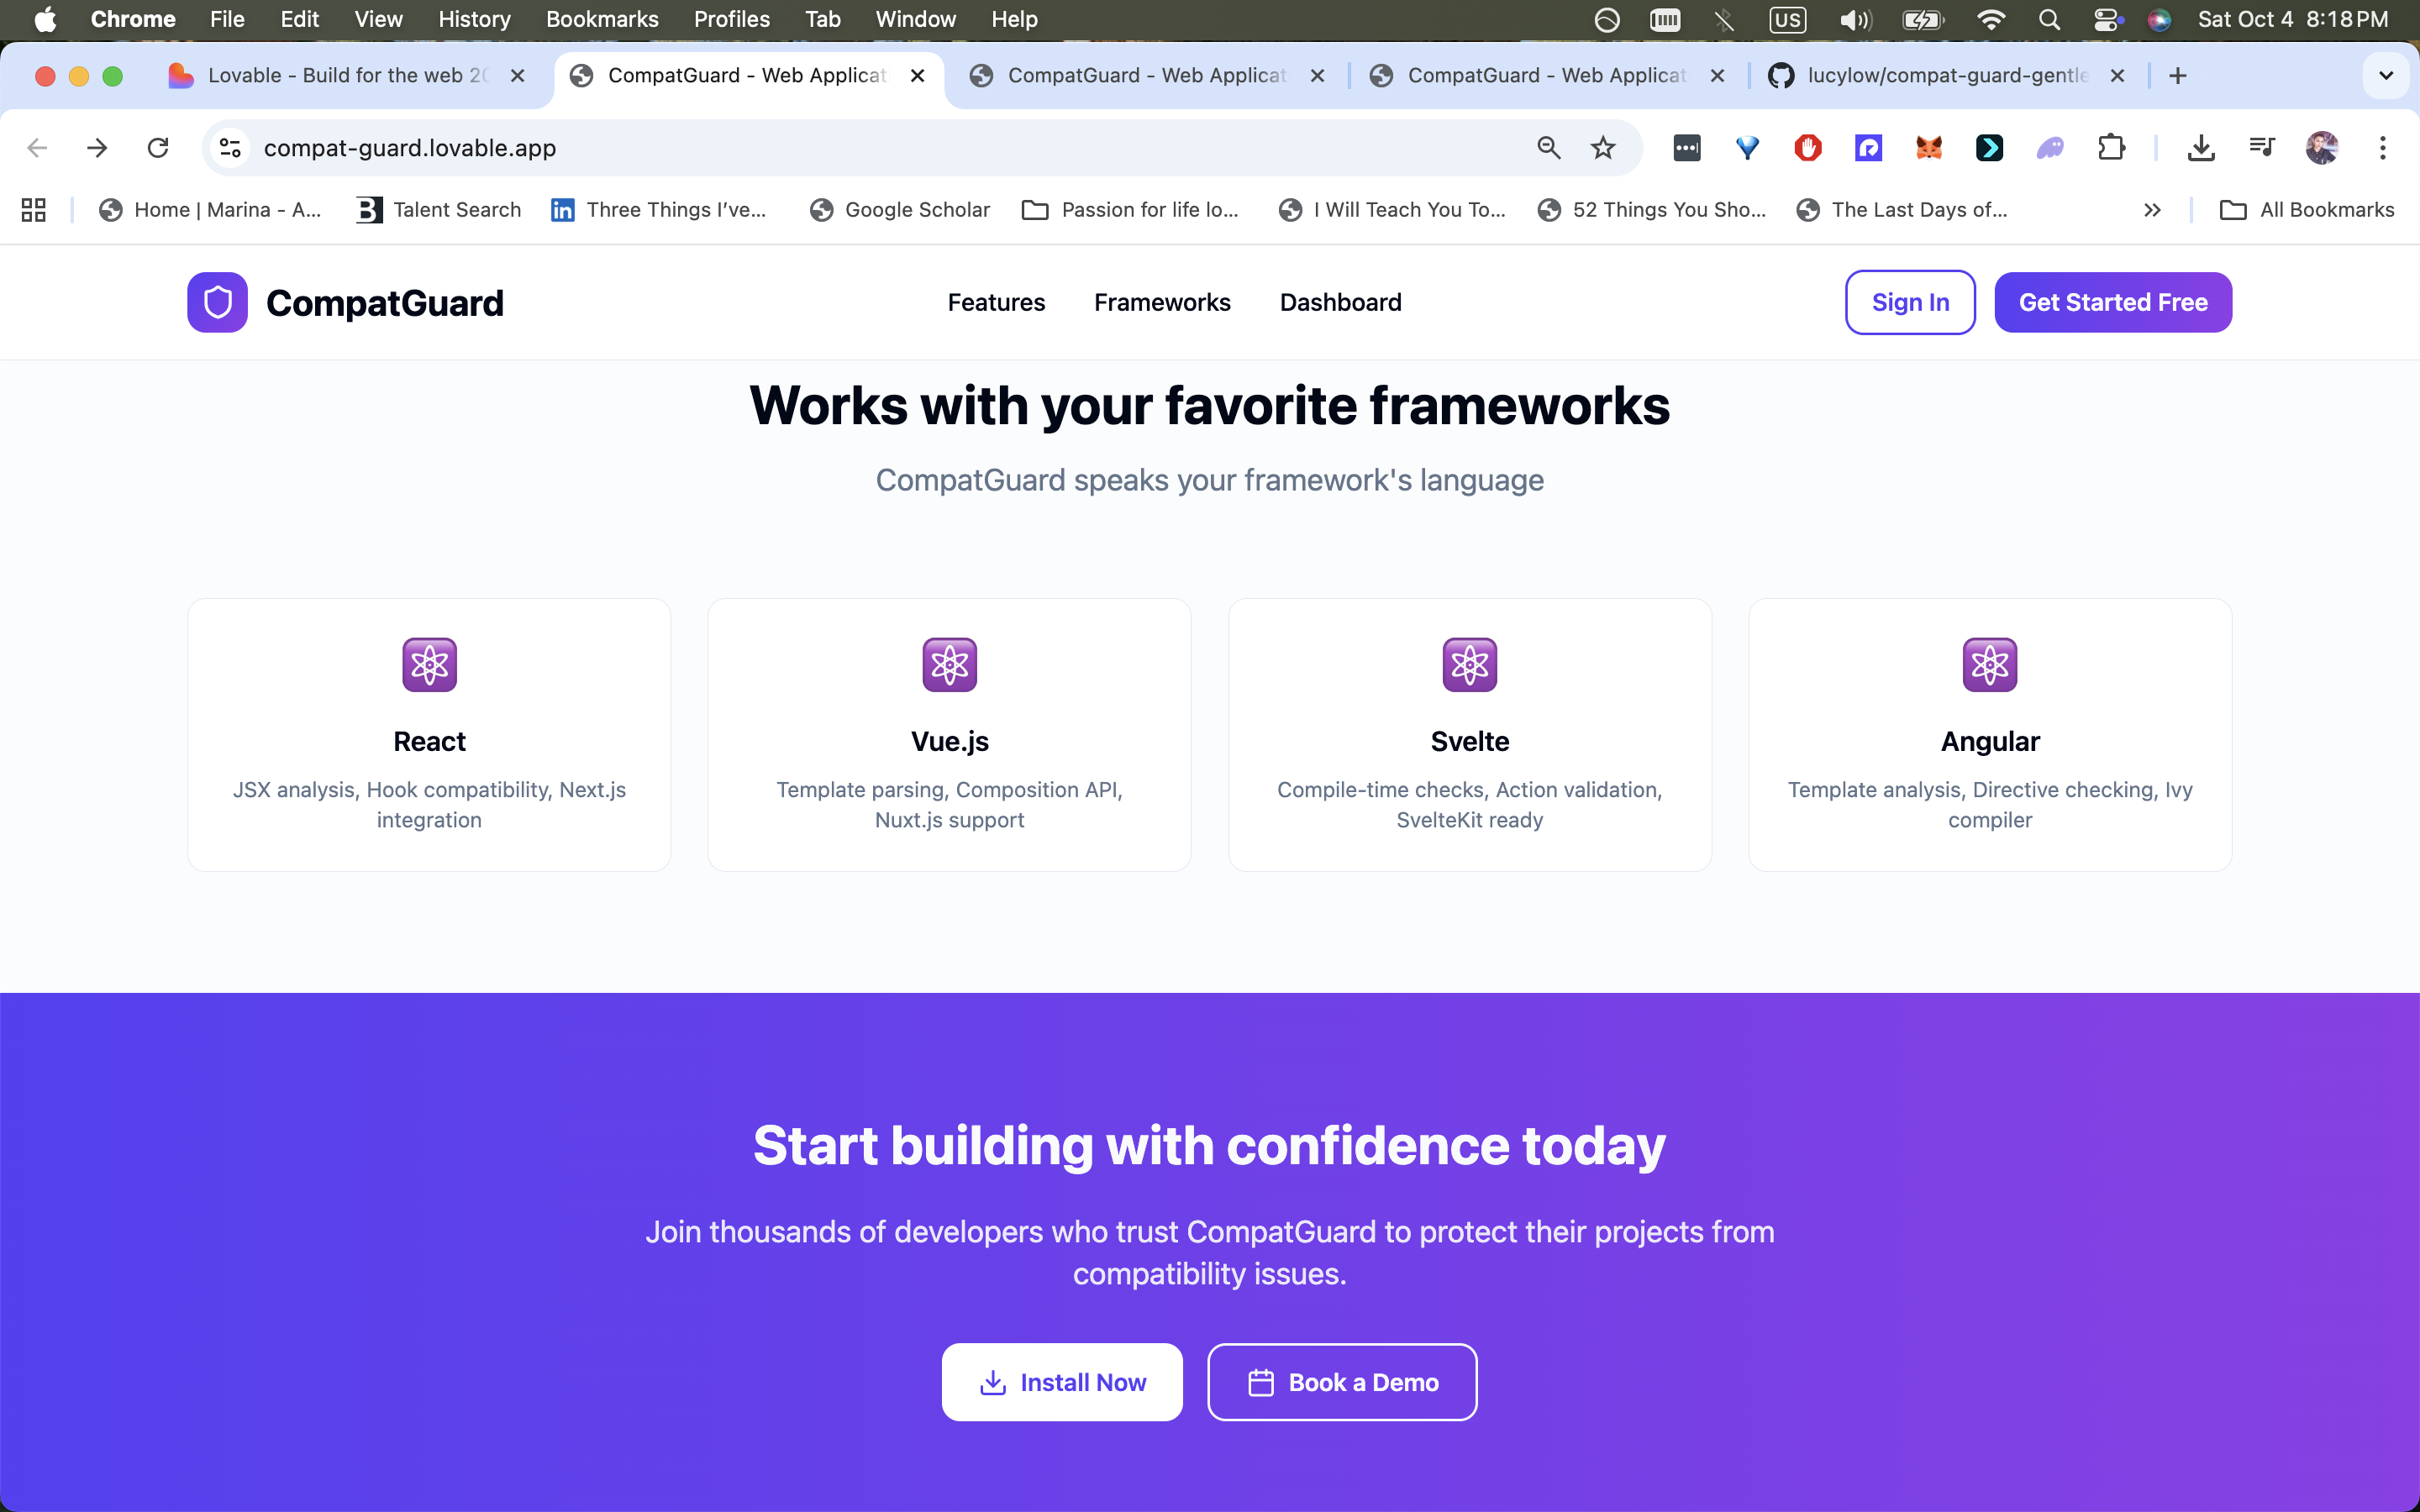Image resolution: width=2420 pixels, height=1512 pixels.
Task: Click the Angular card atom icon
Action: 1989,664
